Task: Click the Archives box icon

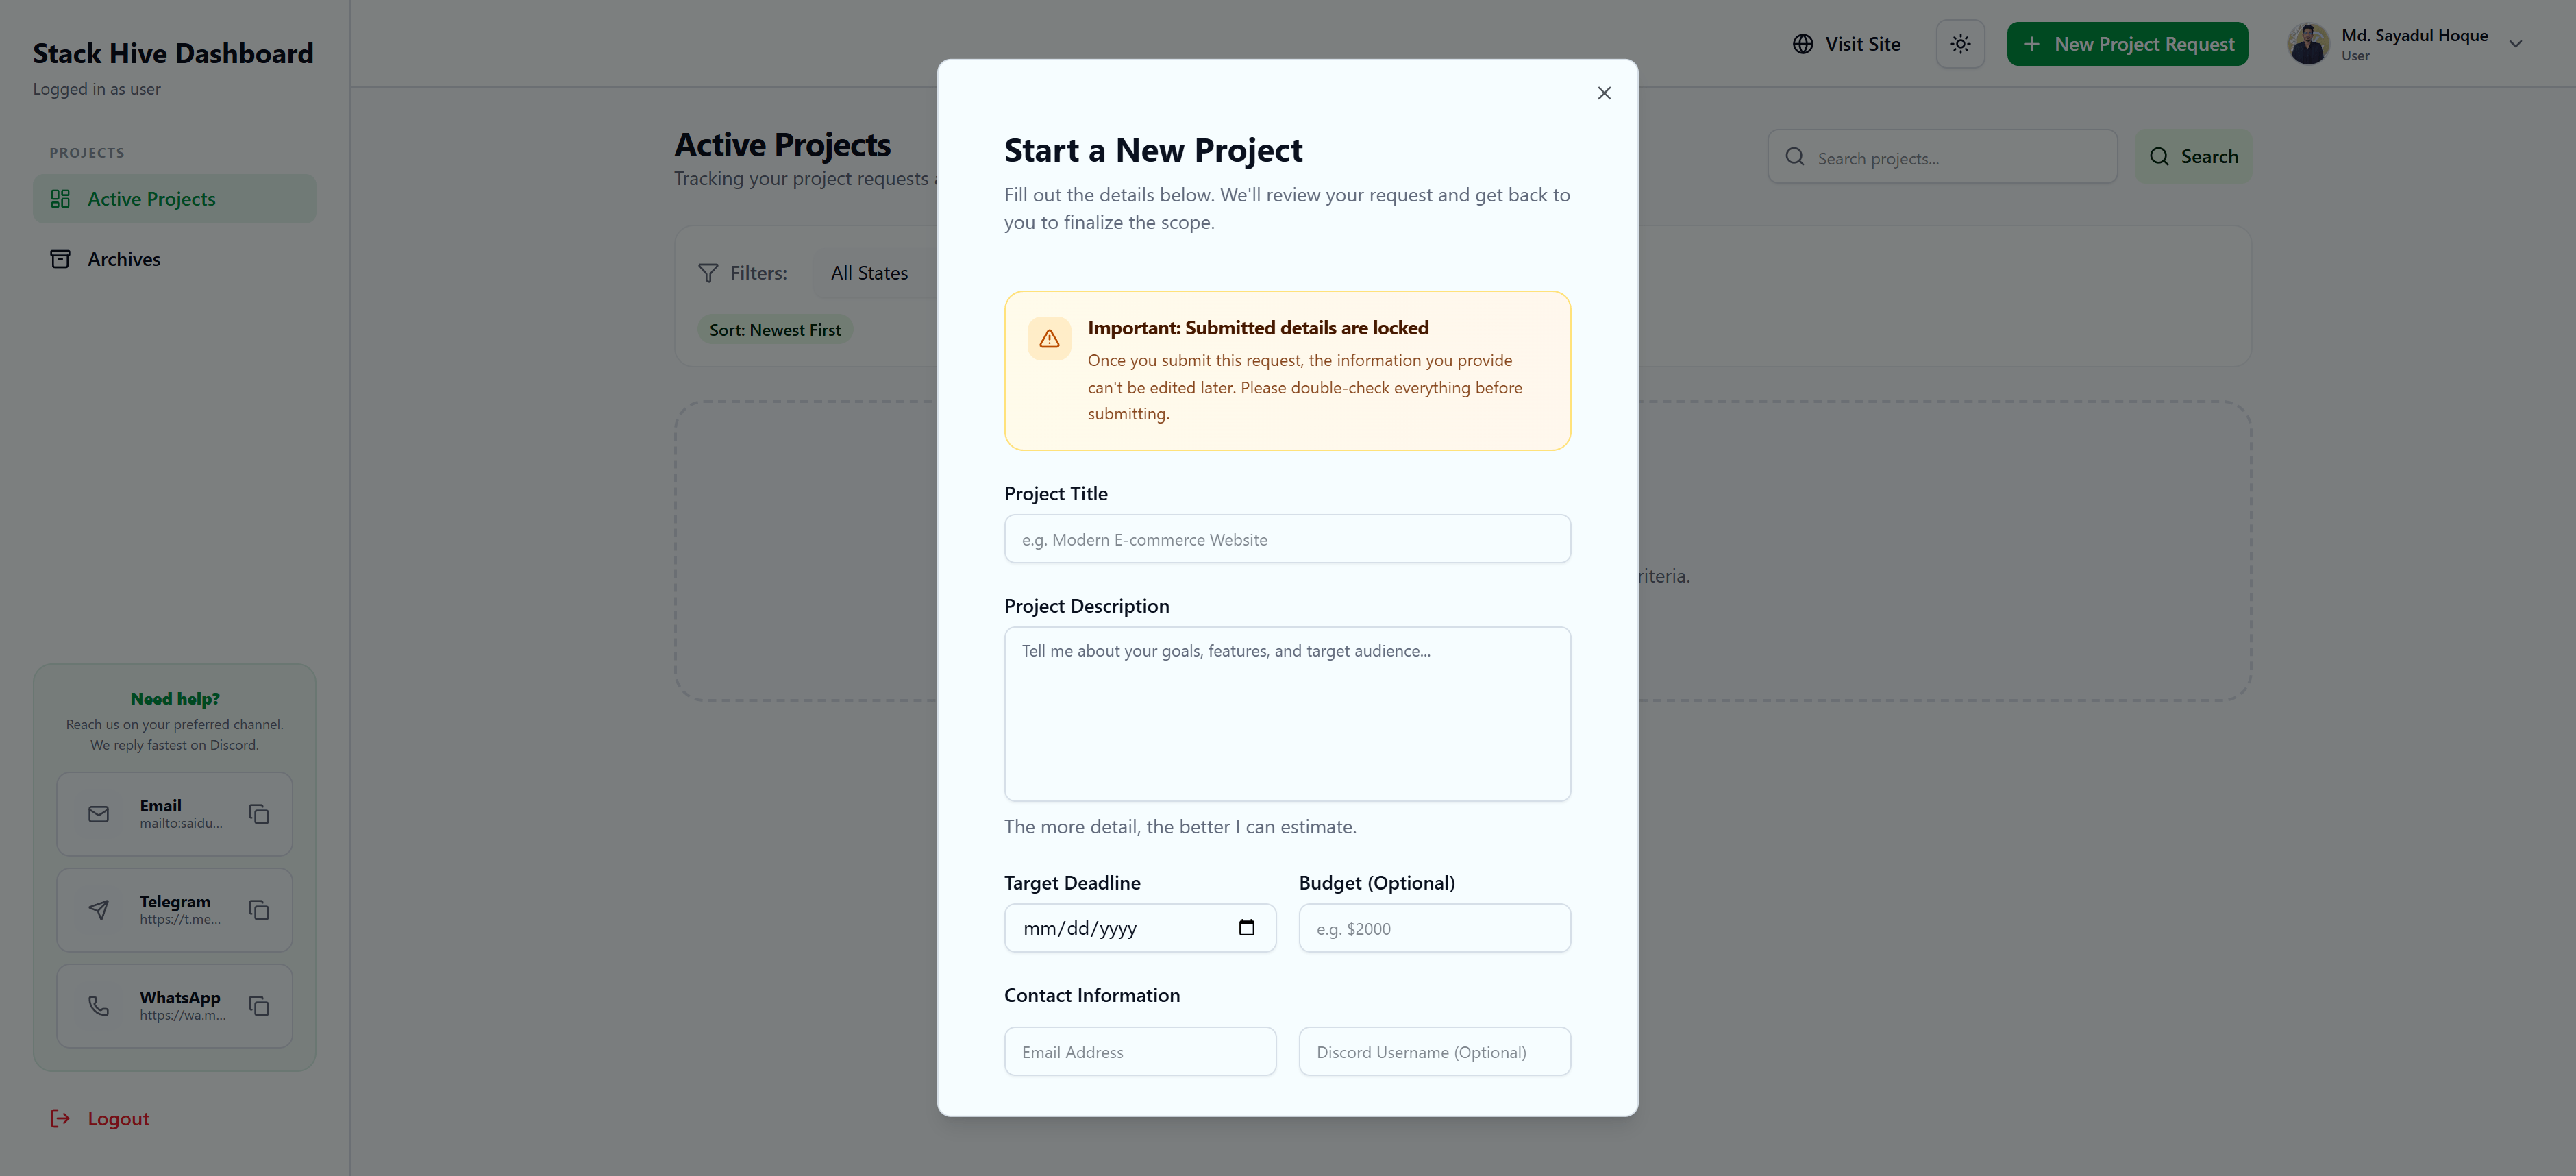Action: pos(60,259)
